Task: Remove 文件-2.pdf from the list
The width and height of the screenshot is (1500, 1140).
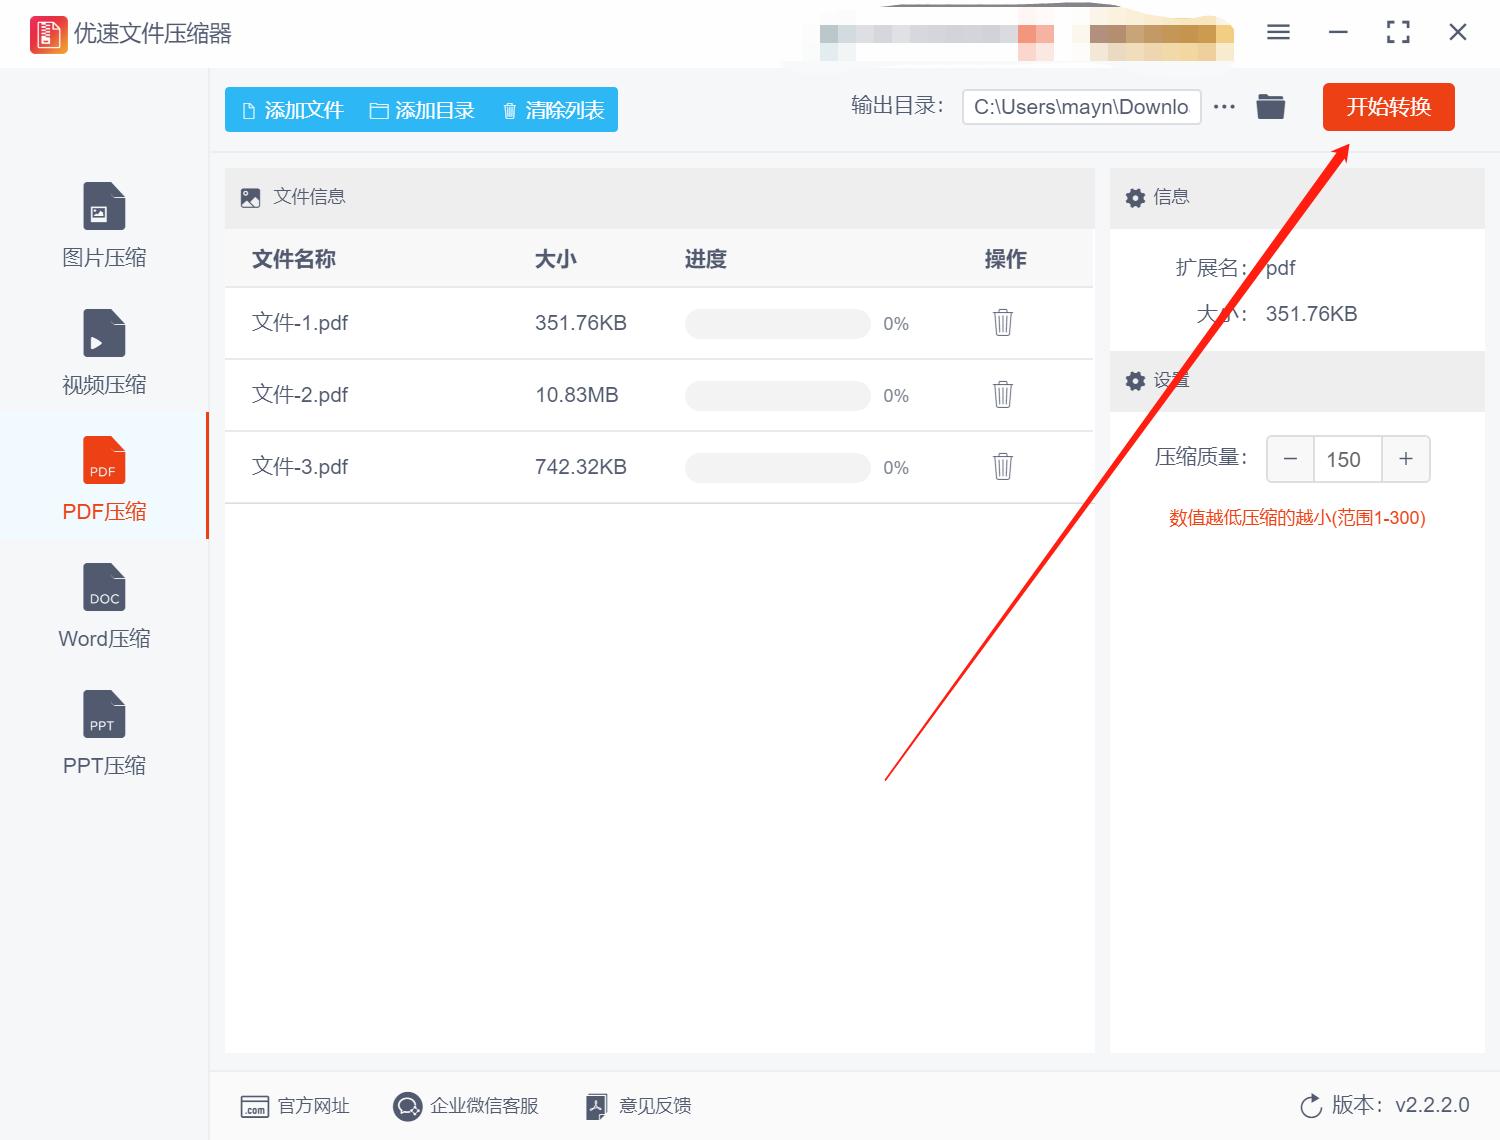Action: point(1002,395)
